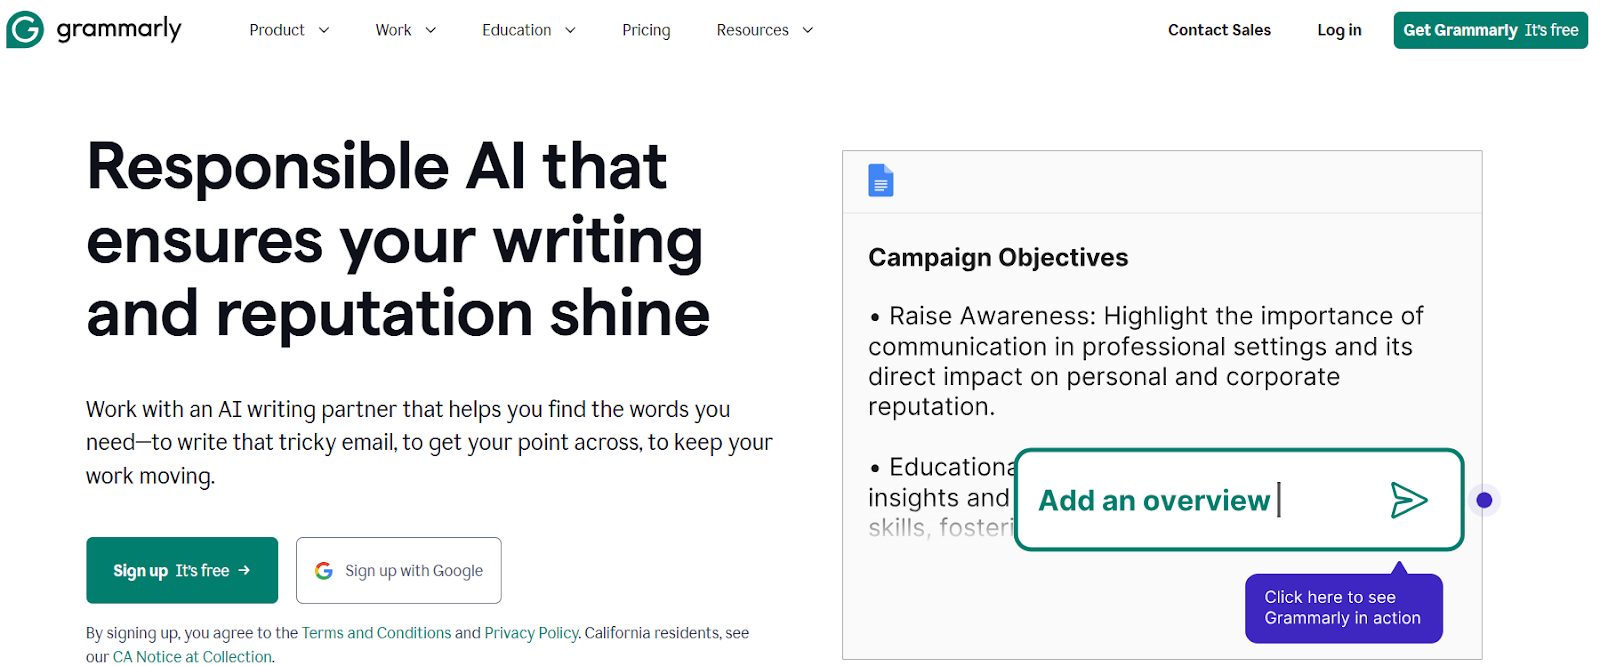Open CA Notice at Collection link
This screenshot has width=1600, height=666.
(192, 657)
